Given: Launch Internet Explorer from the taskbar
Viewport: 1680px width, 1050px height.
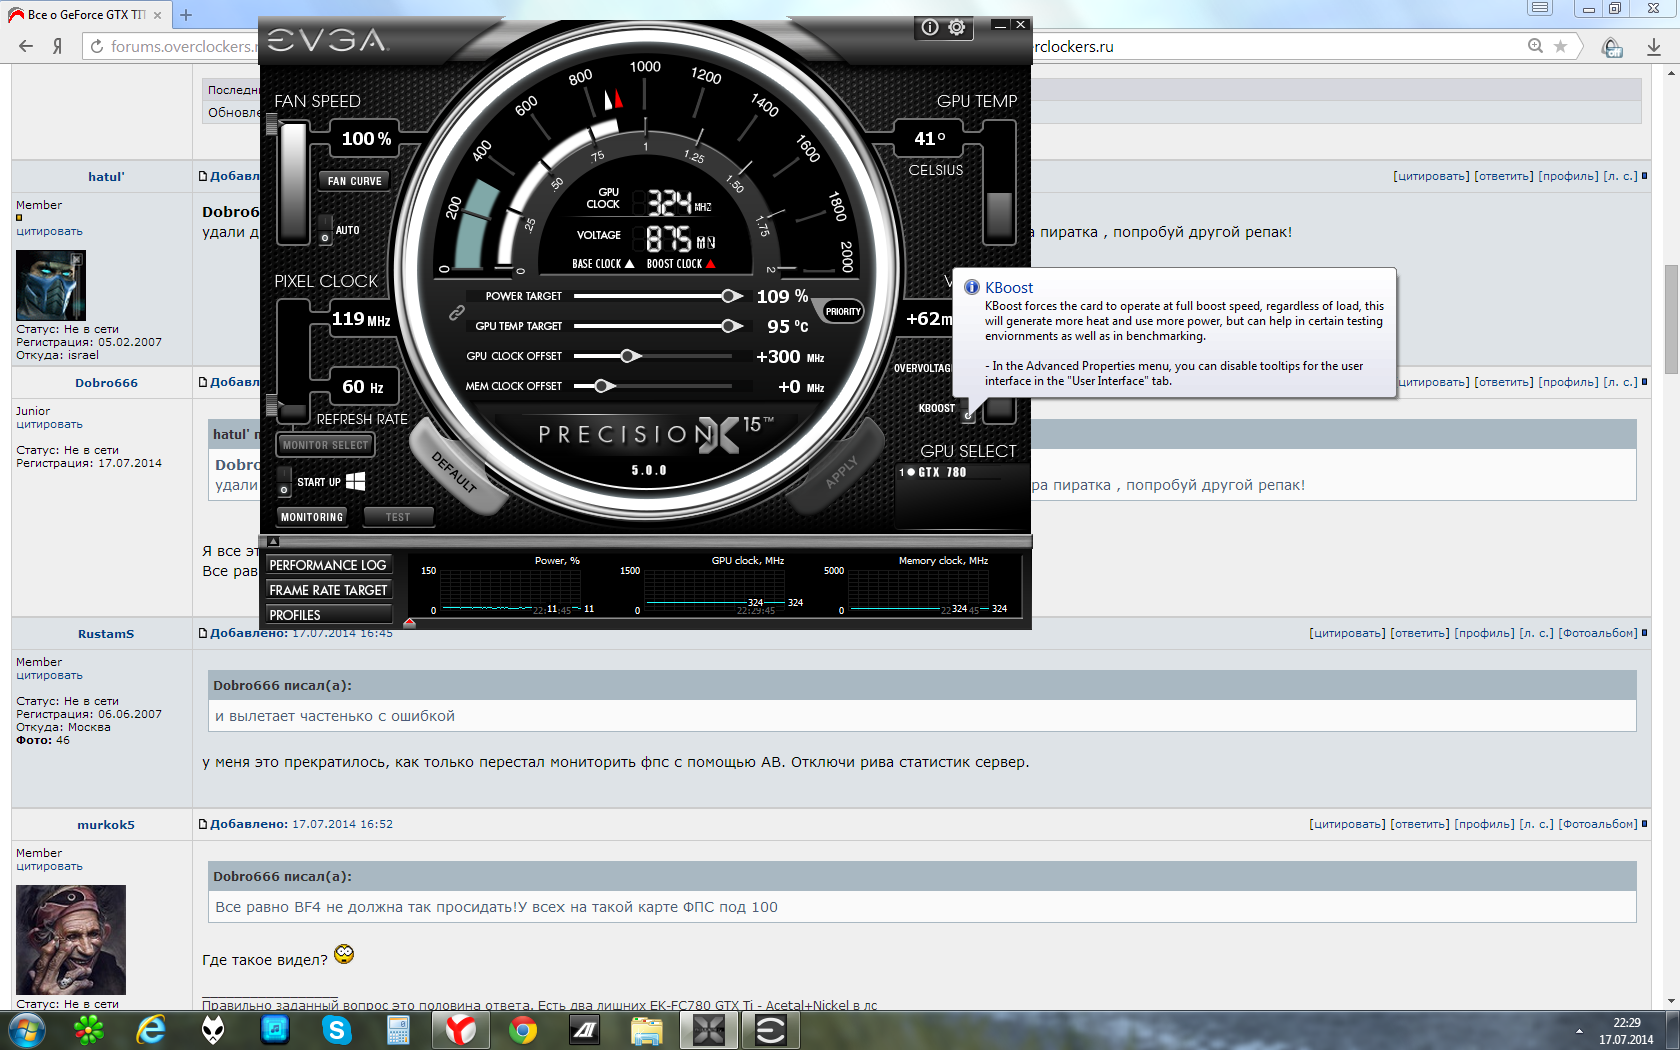Looking at the screenshot, I should click(151, 1029).
